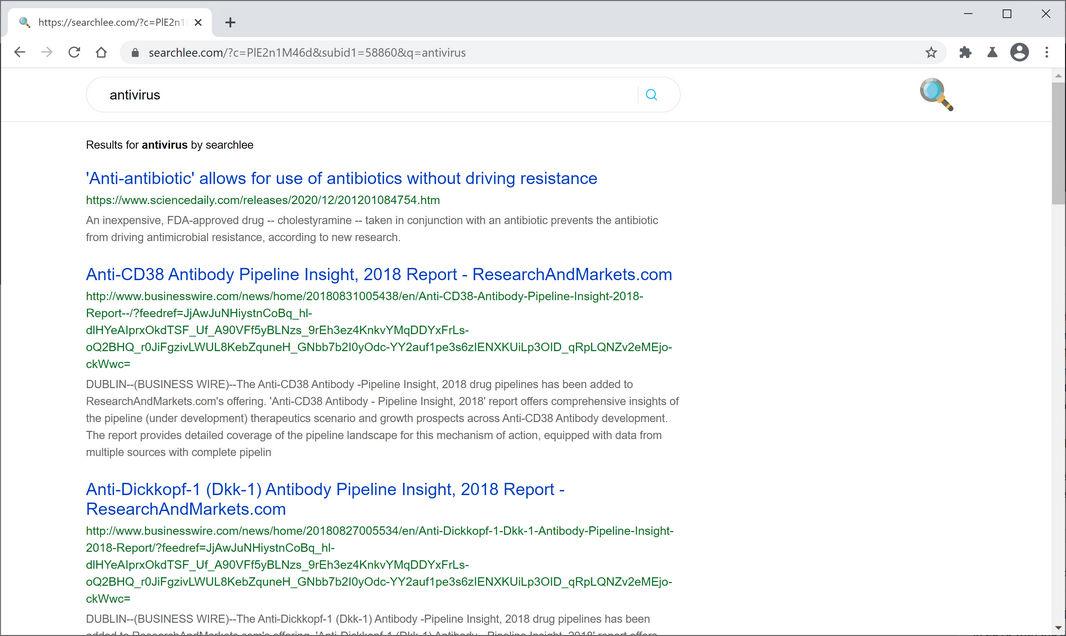Screen dimensions: 1066x636
Task: Open the user profile avatar menu
Action: 1019,52
